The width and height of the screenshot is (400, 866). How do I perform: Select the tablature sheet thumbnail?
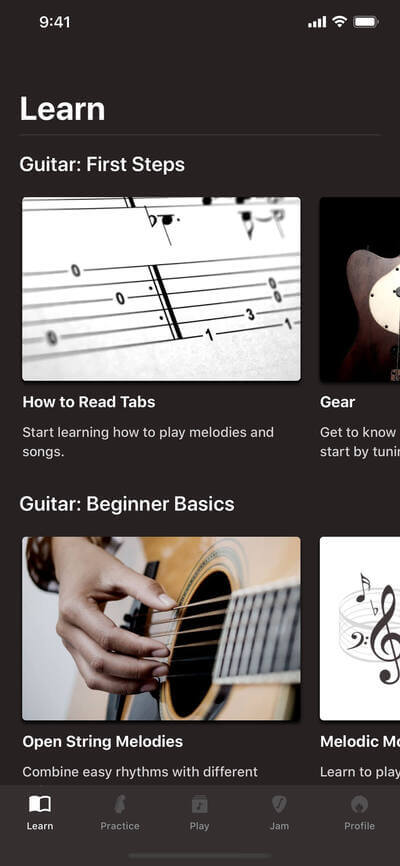pos(161,289)
